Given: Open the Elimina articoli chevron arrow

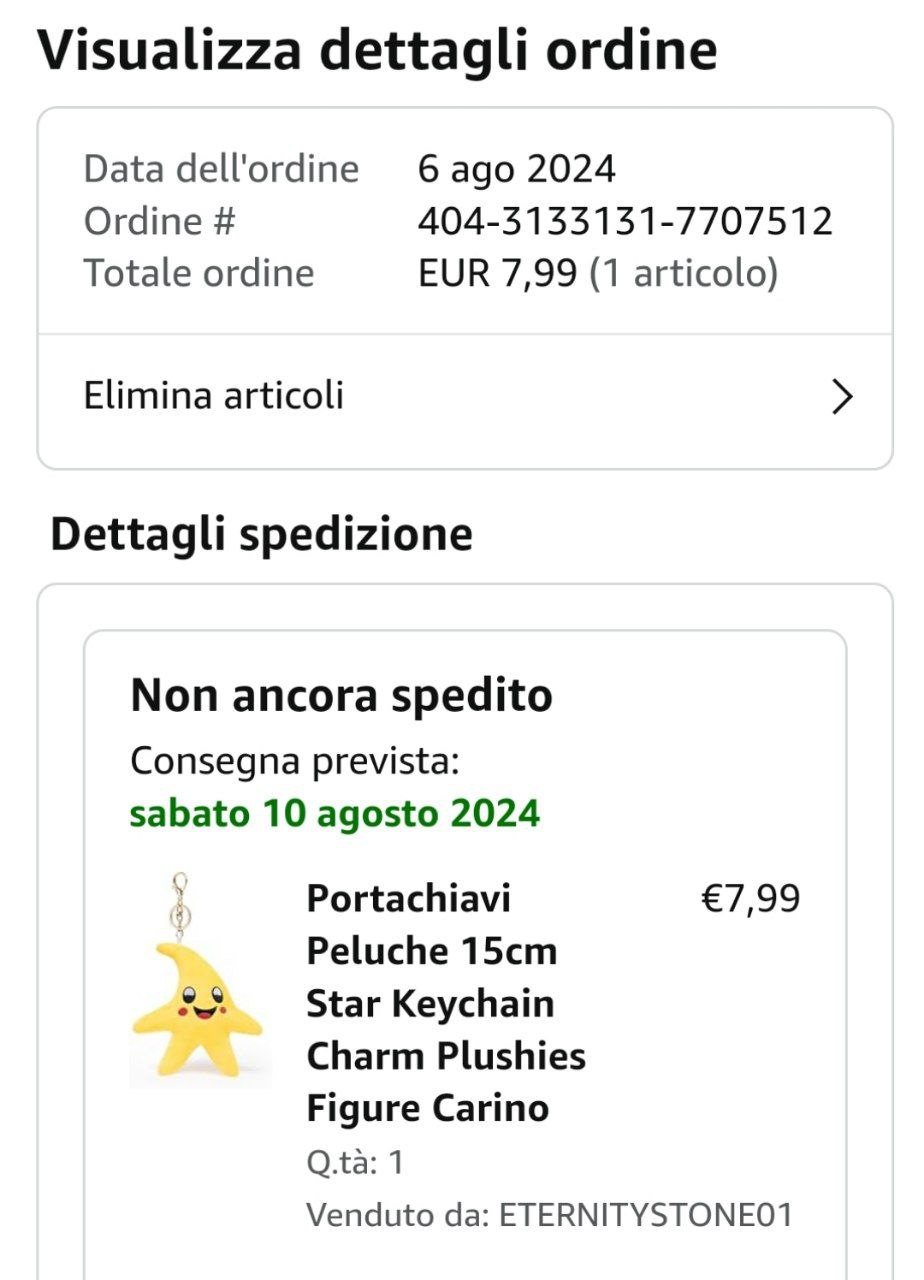Looking at the screenshot, I should 842,397.
